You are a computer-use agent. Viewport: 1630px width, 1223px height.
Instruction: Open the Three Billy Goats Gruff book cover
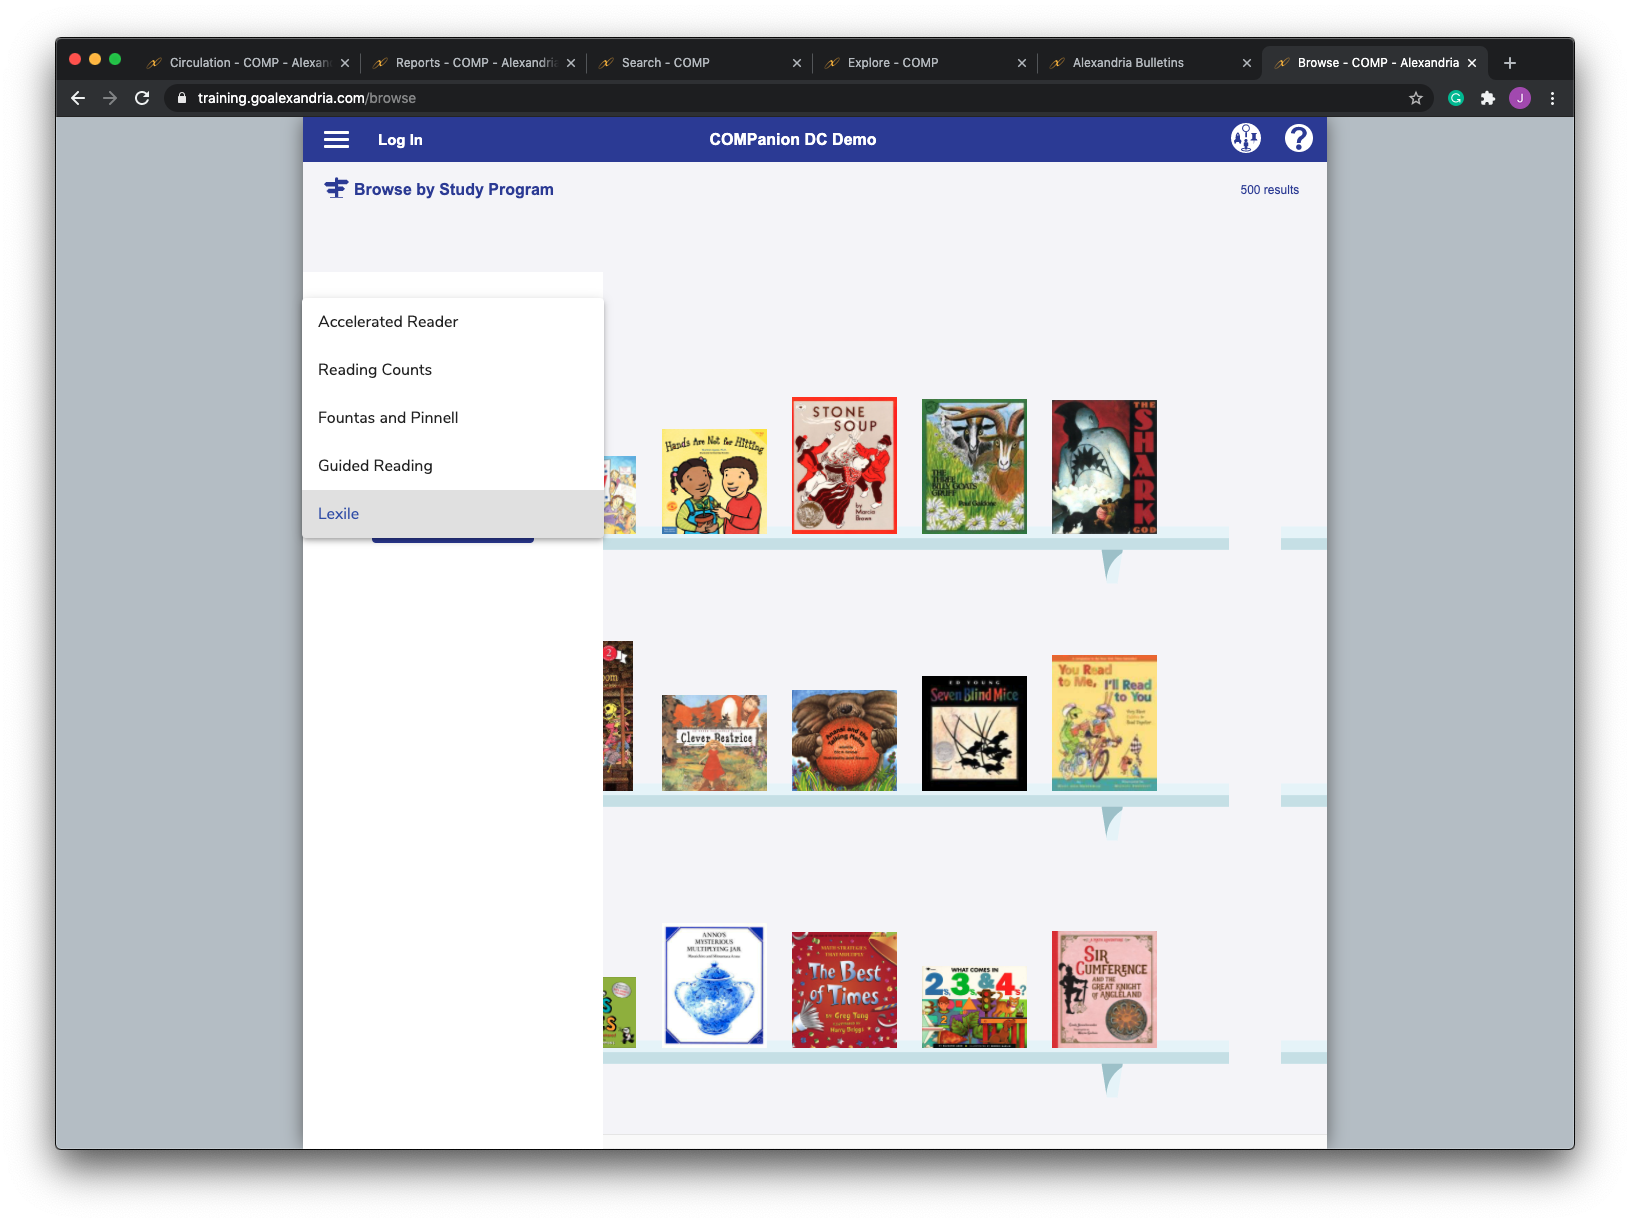click(974, 466)
